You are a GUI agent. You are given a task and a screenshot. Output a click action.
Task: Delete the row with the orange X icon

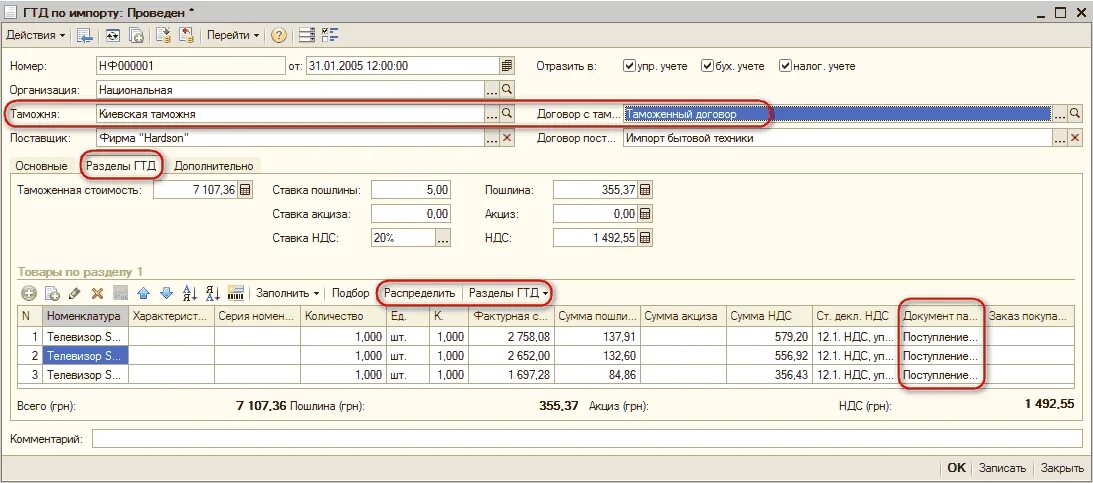click(98, 293)
